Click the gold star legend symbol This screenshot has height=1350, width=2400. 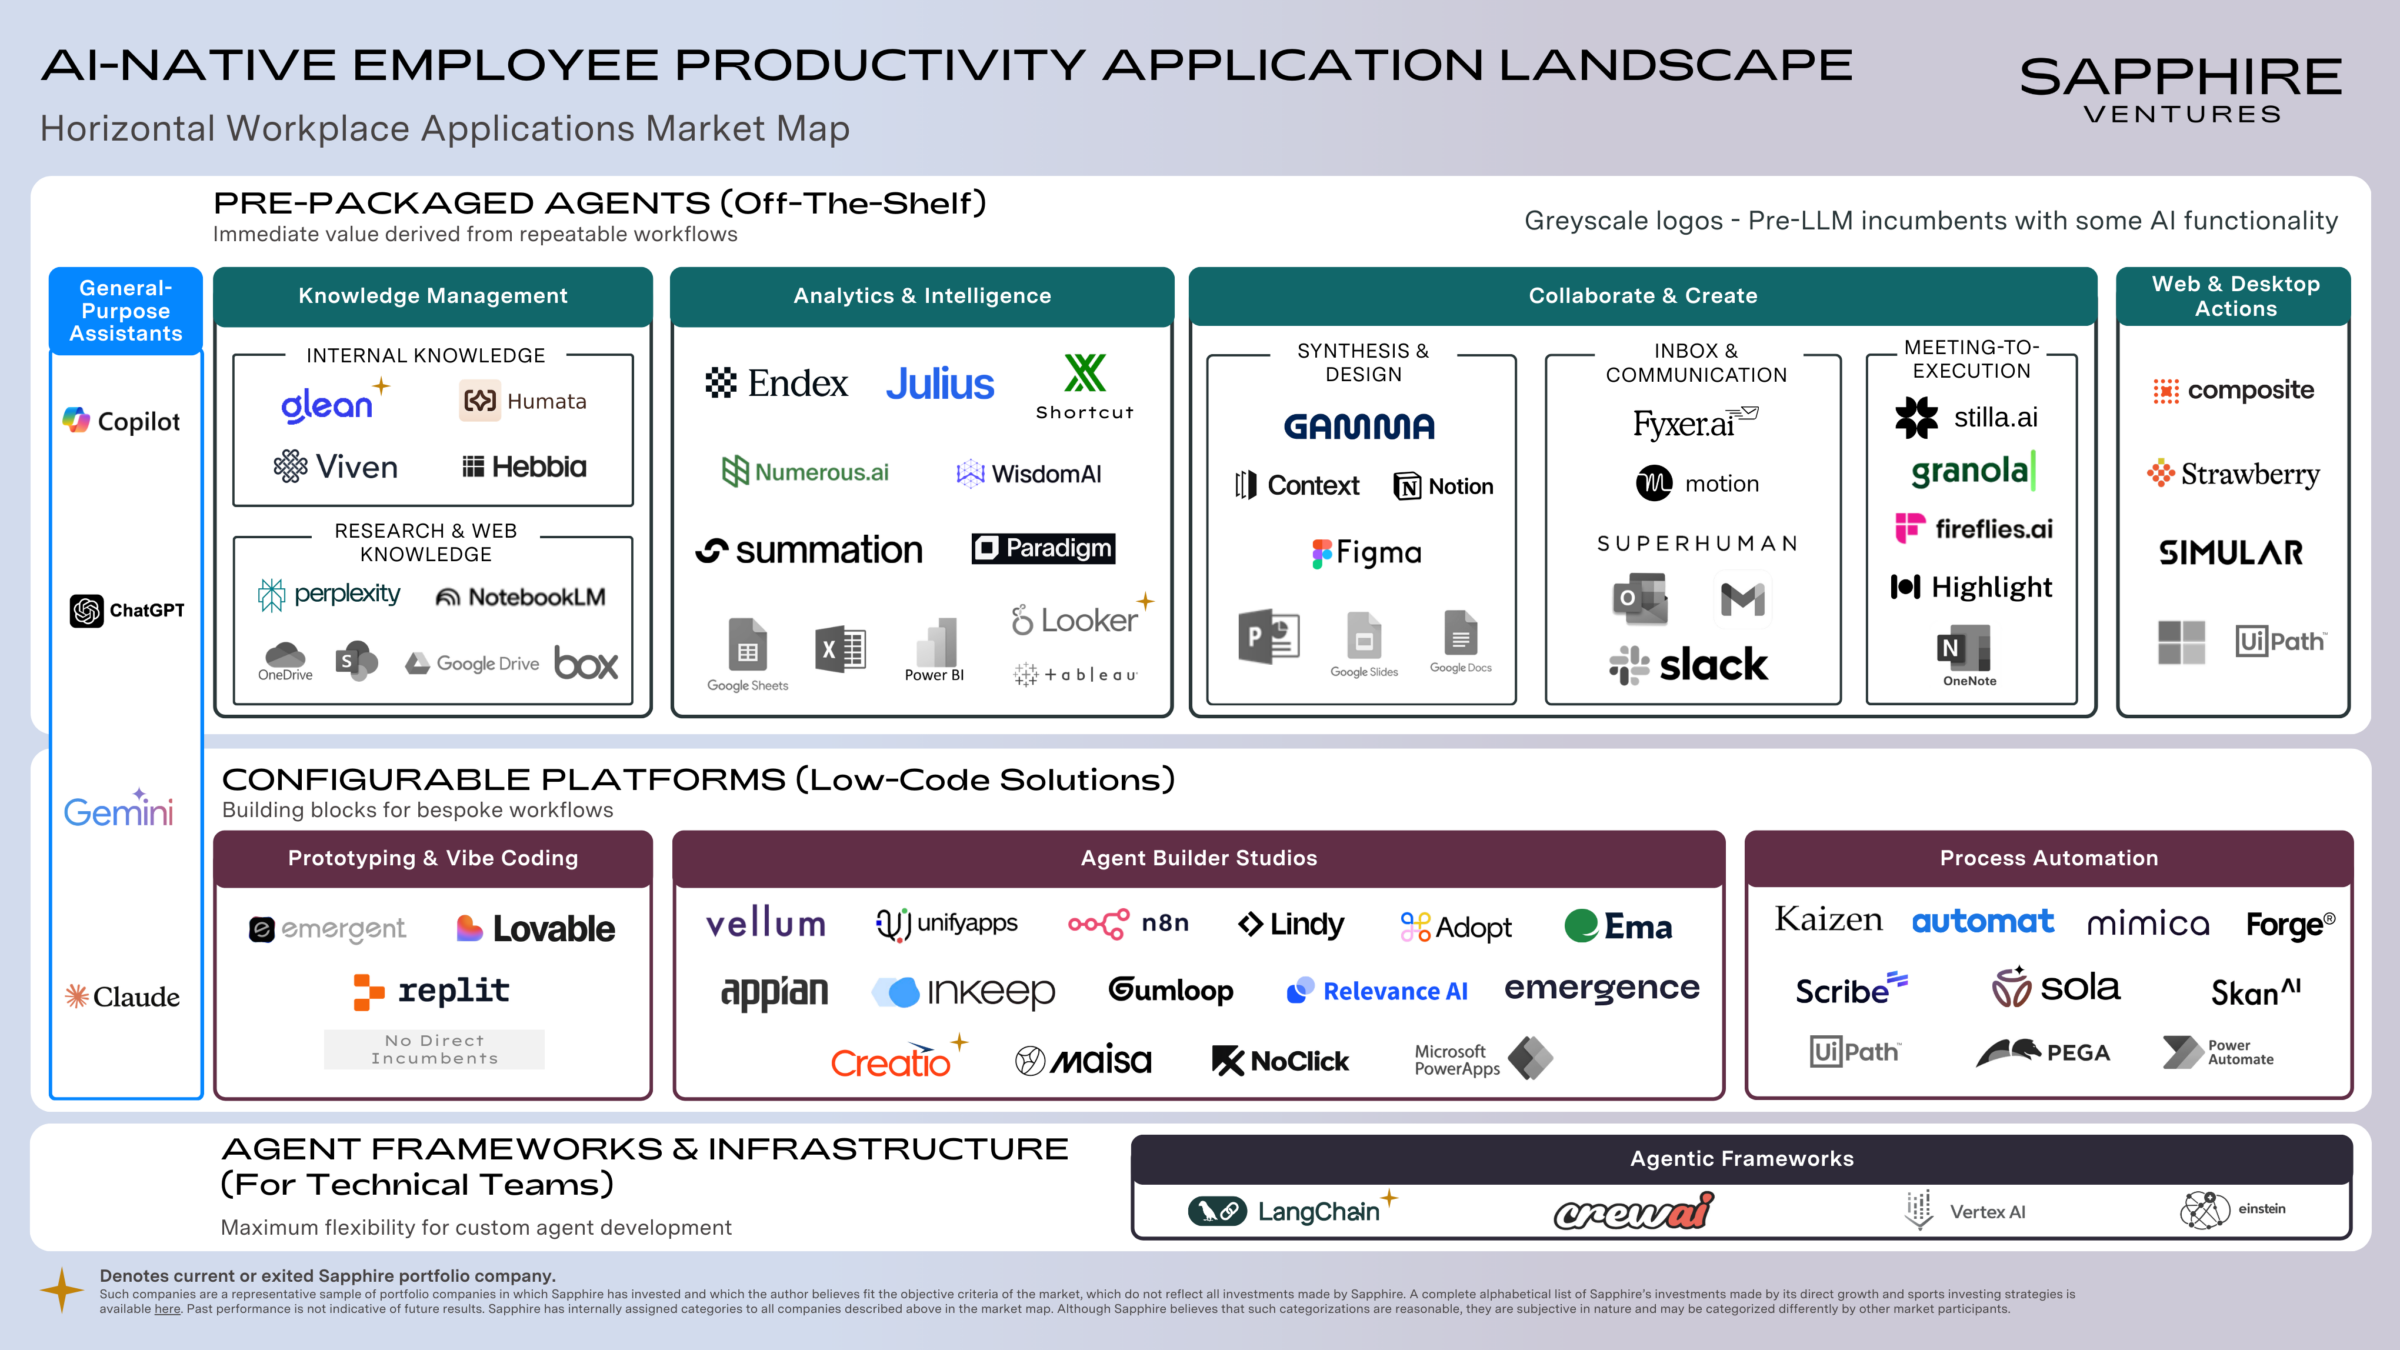tap(62, 1289)
